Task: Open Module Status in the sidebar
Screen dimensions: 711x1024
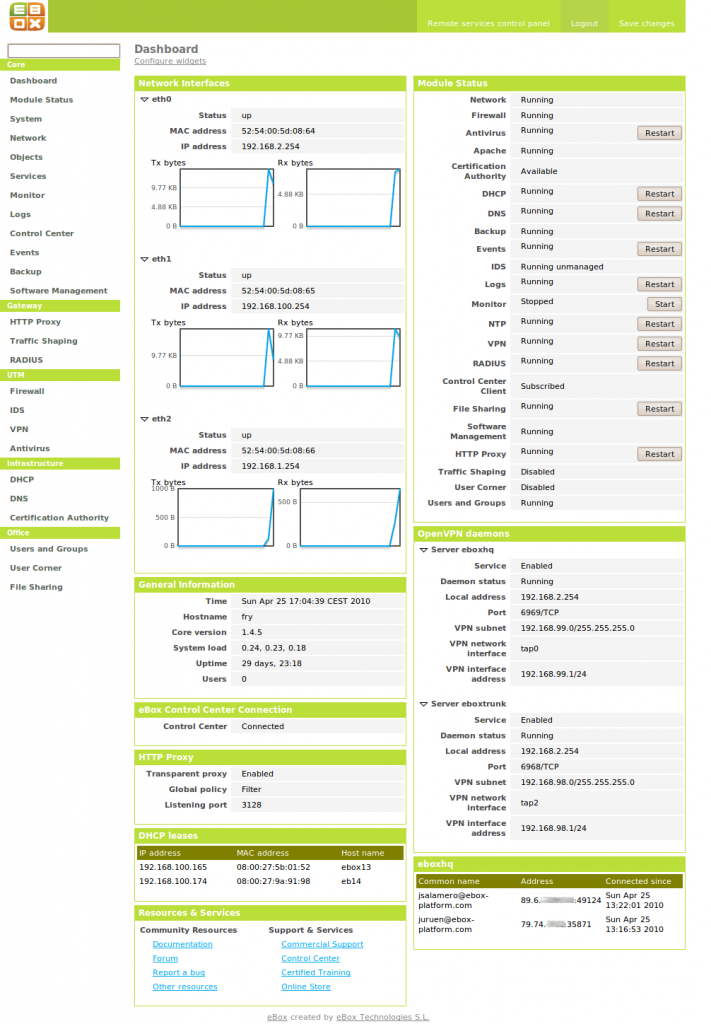Action: tap(41, 100)
